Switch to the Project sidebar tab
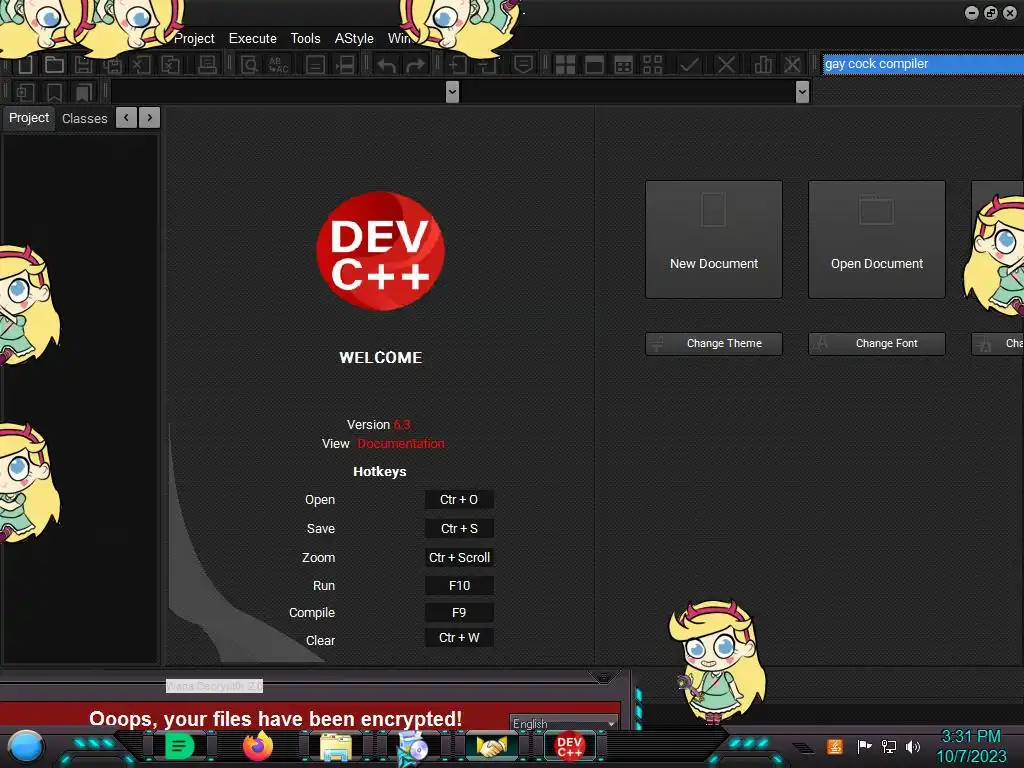The width and height of the screenshot is (1024, 768). (29, 118)
